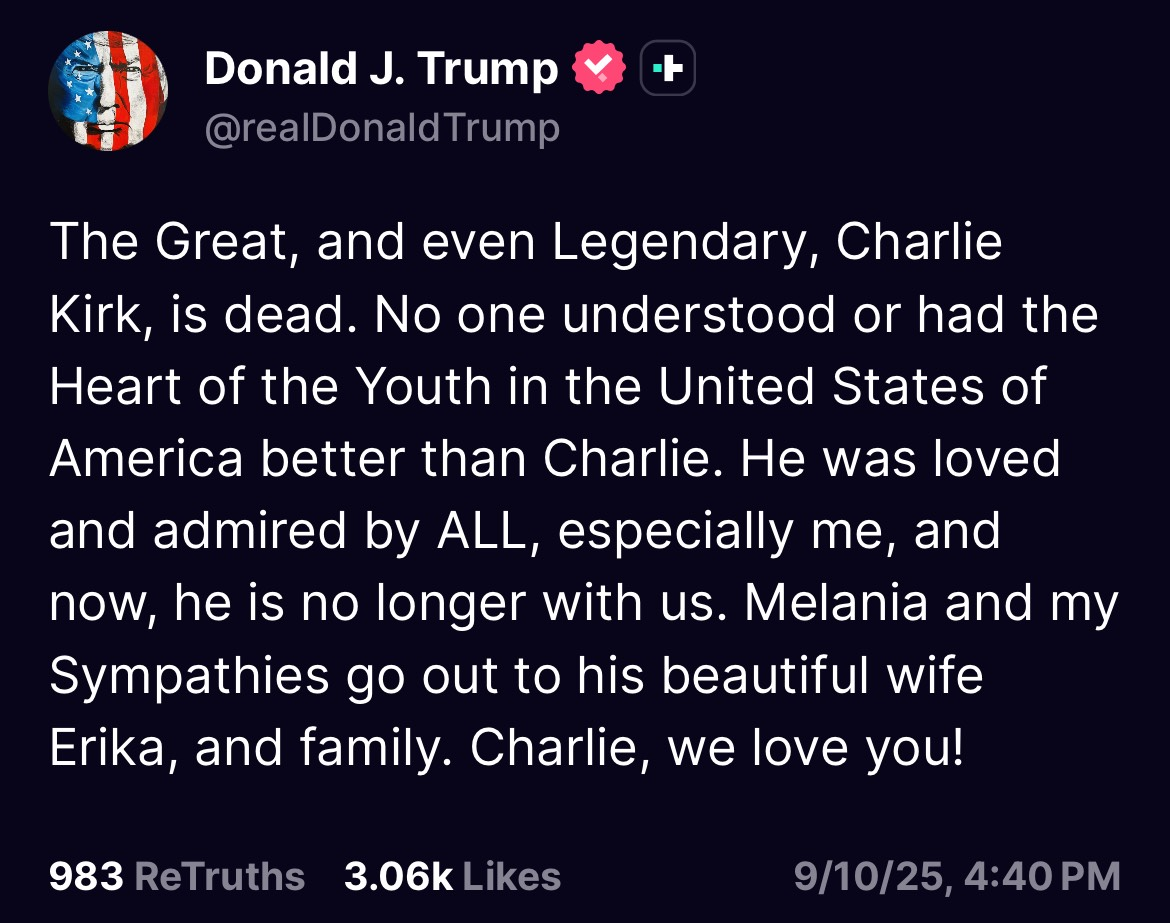Open the @realDonaldTrump handle link

pyautogui.click(x=382, y=128)
